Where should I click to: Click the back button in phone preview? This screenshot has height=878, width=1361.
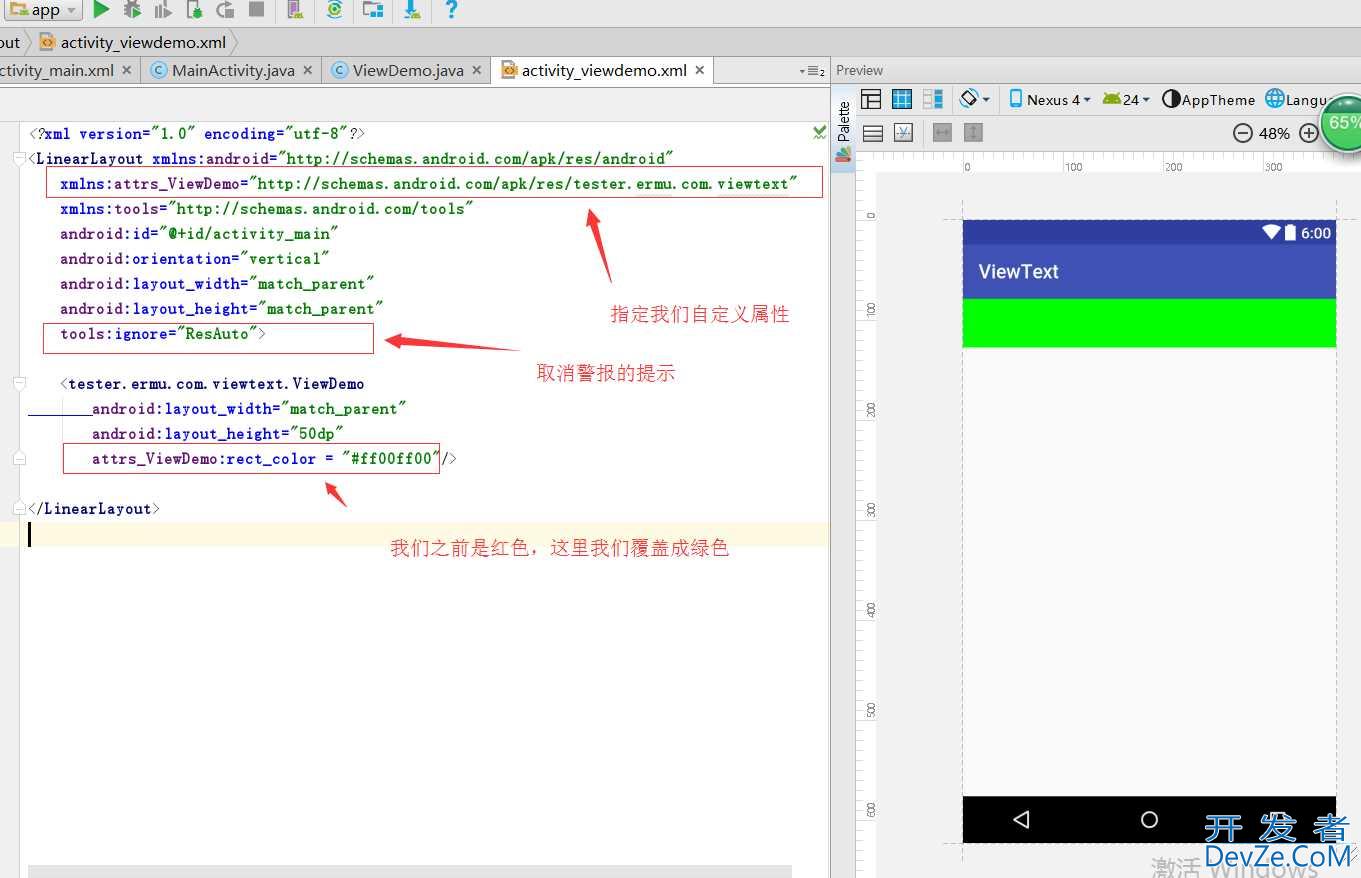[x=1021, y=820]
